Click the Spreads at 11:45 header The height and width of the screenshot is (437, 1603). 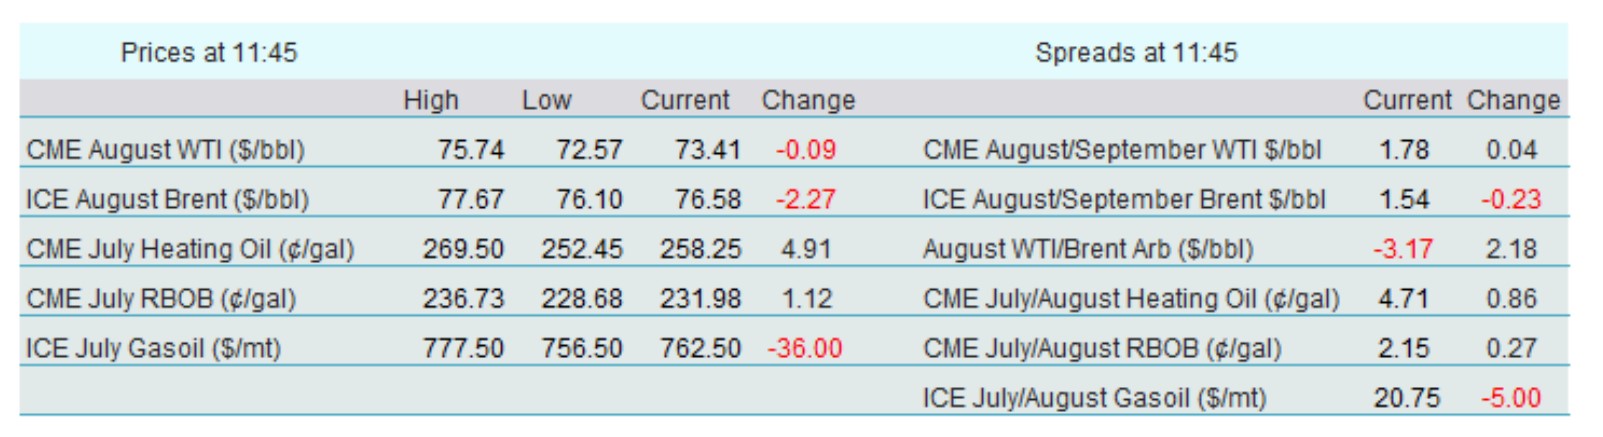click(x=1136, y=52)
